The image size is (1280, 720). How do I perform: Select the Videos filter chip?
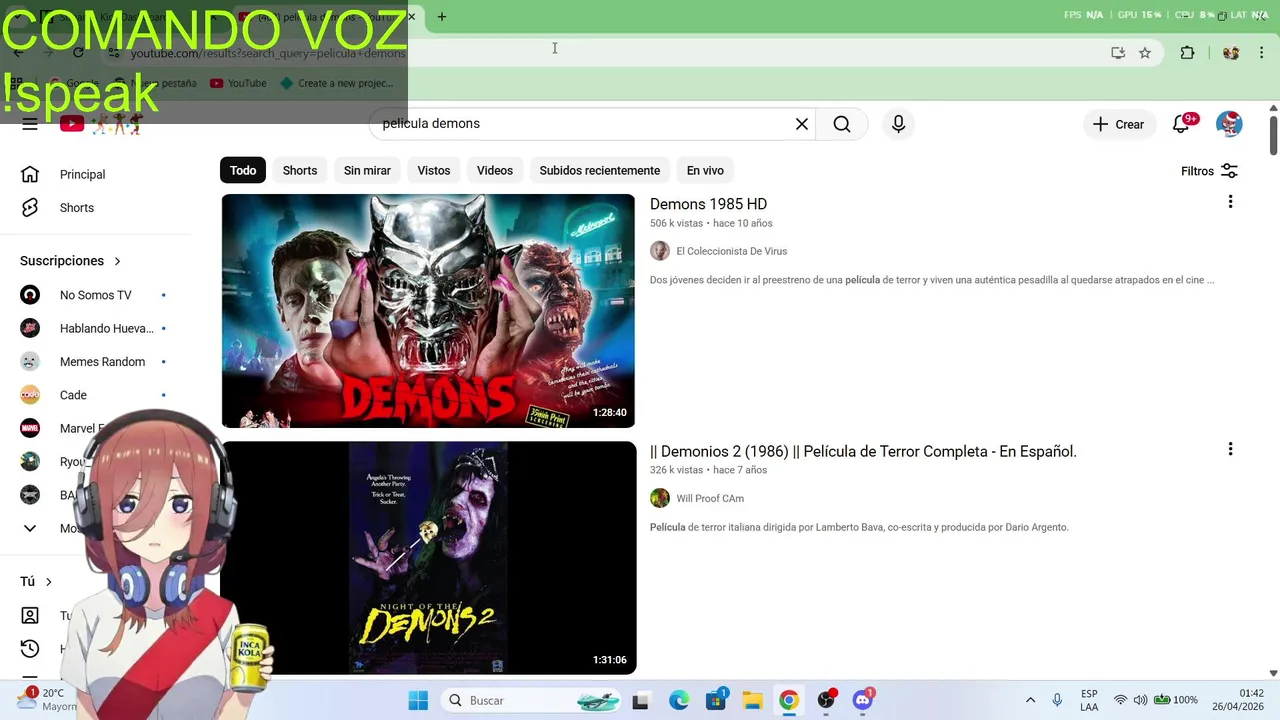(495, 170)
